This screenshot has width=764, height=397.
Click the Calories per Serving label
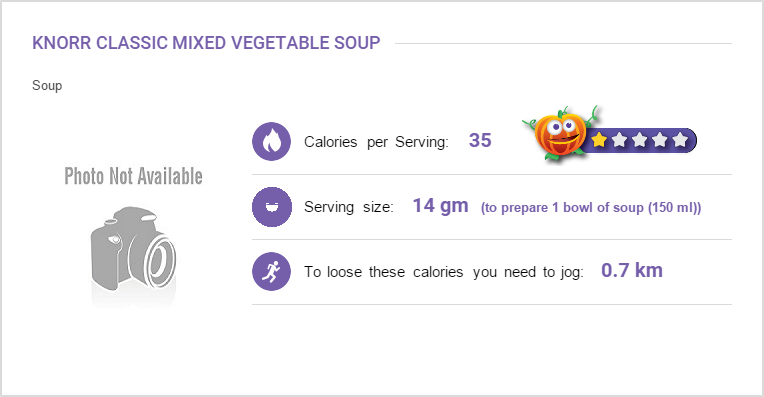(x=376, y=142)
